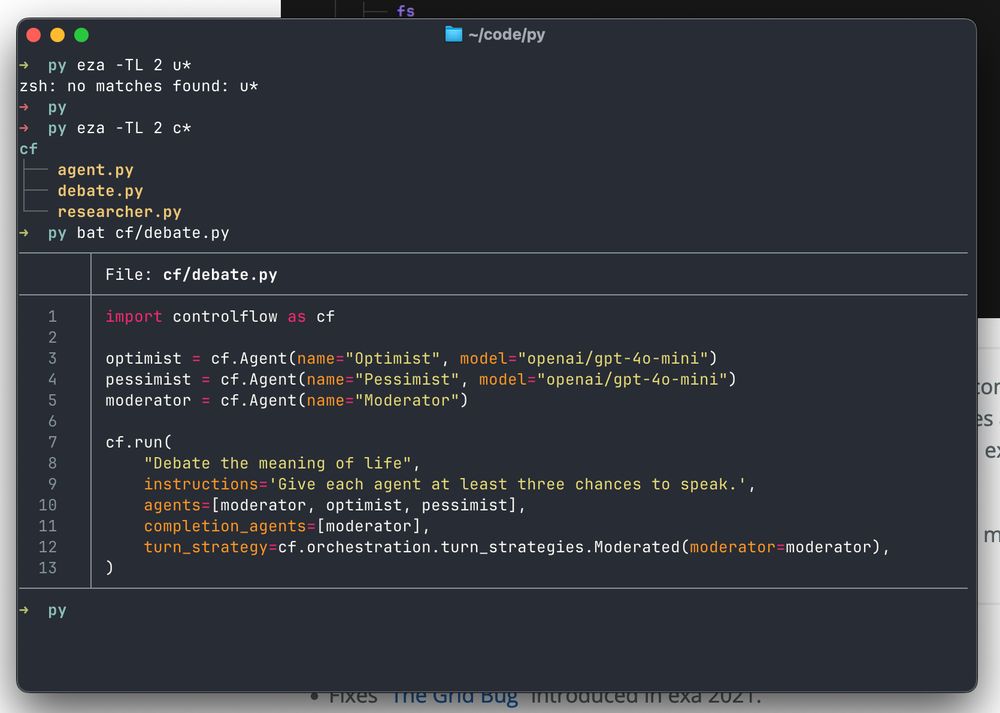This screenshot has width=1000, height=713.
Task: Click the agents= list on line 10
Action: (x=335, y=506)
